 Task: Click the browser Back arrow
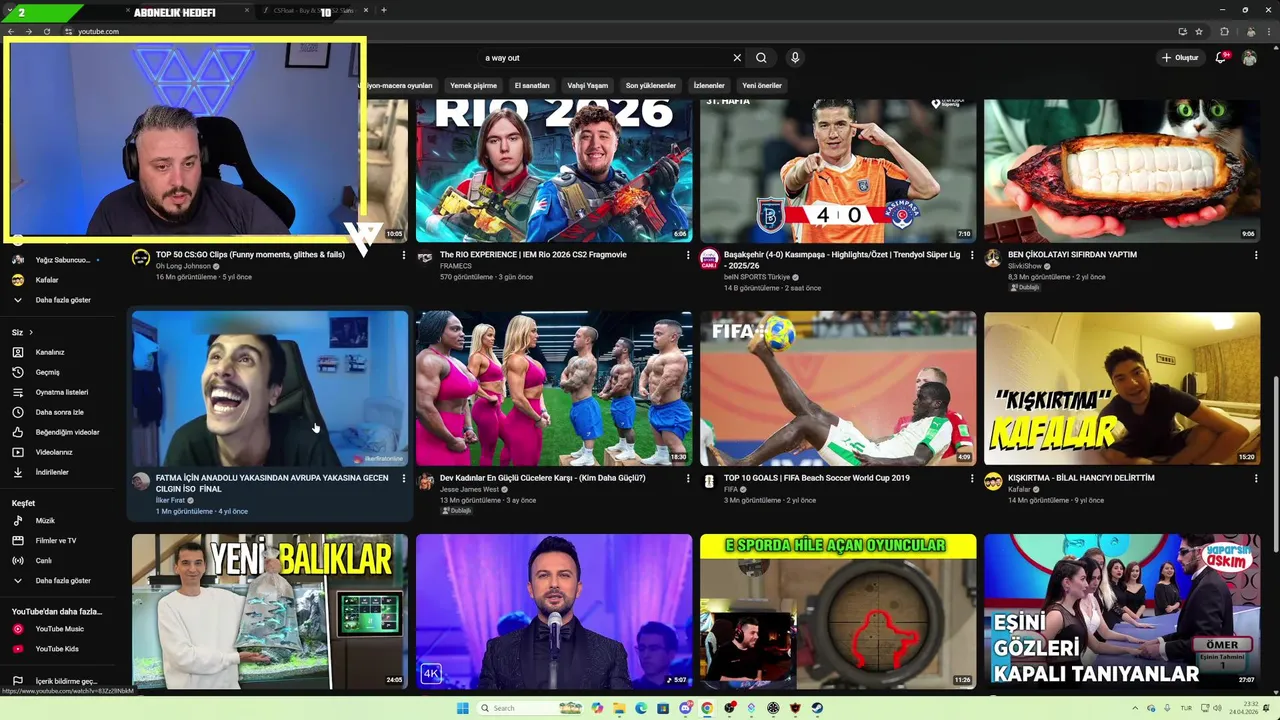10,31
